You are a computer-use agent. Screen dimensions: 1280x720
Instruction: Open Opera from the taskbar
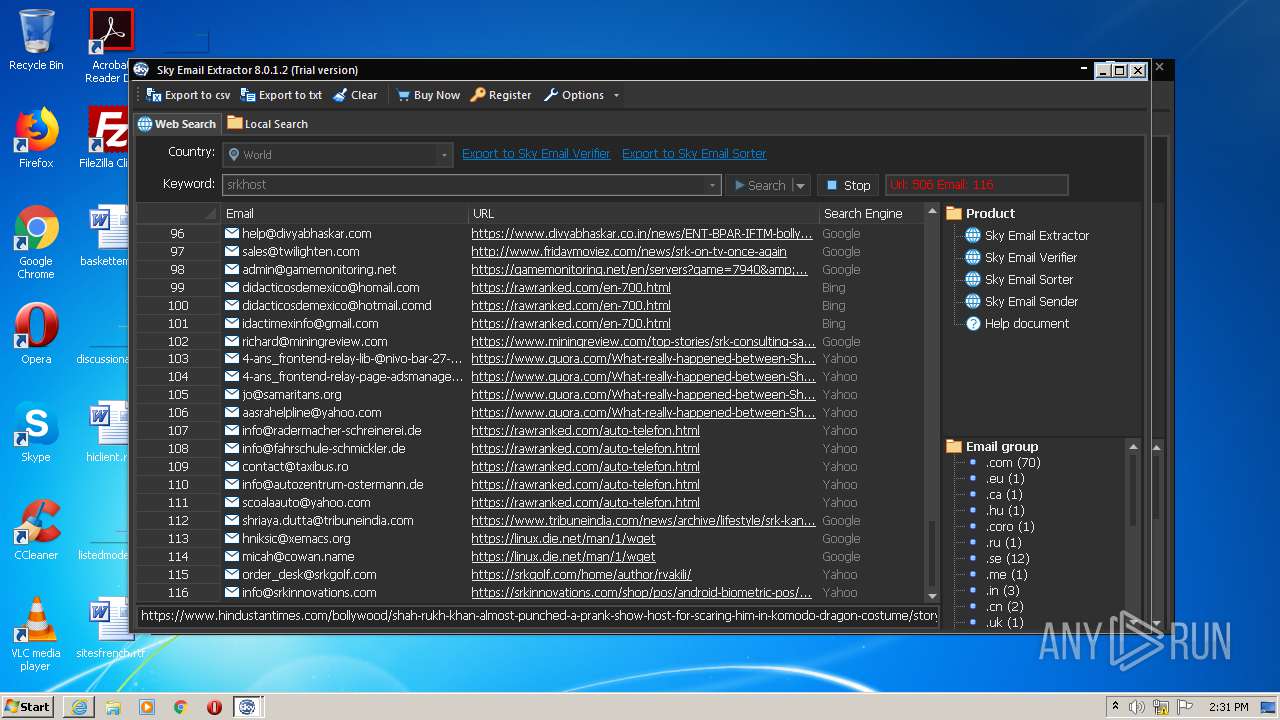click(x=214, y=707)
